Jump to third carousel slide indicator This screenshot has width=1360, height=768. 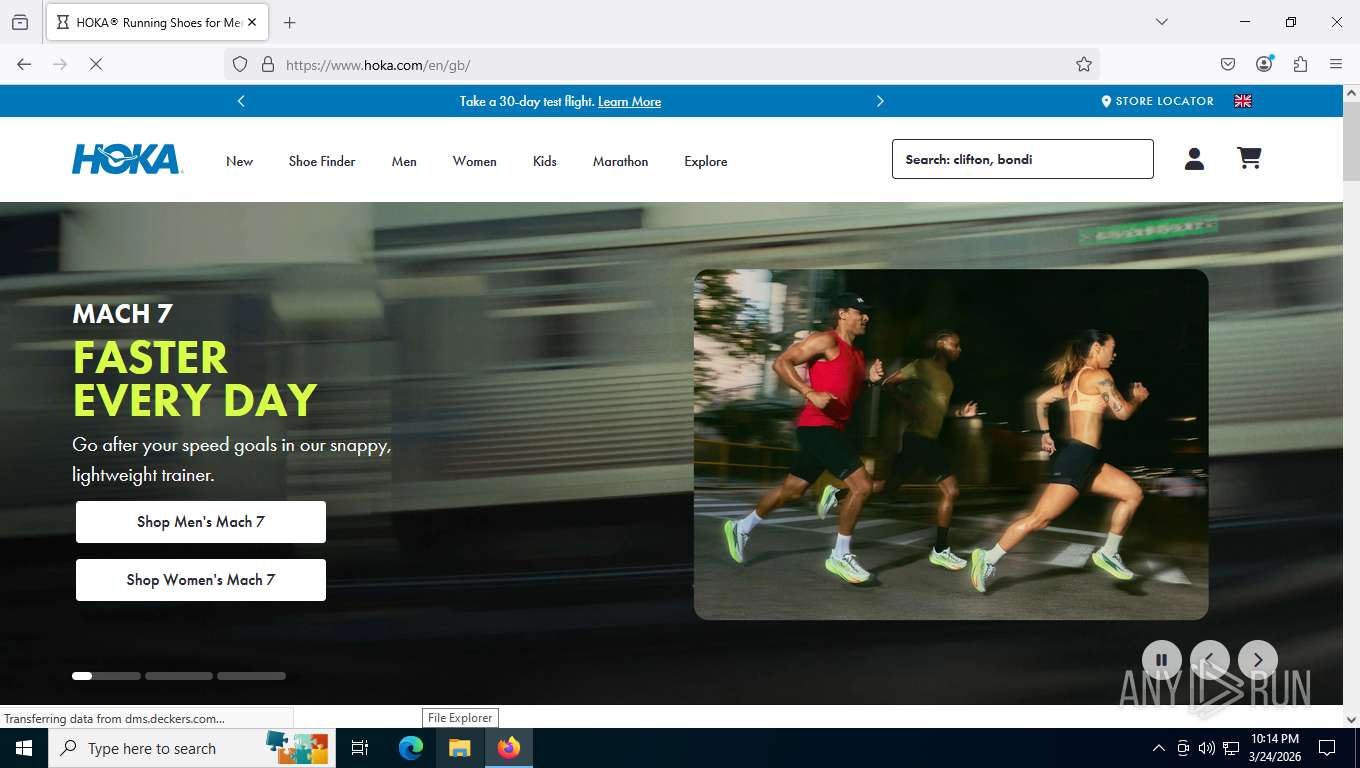251,676
